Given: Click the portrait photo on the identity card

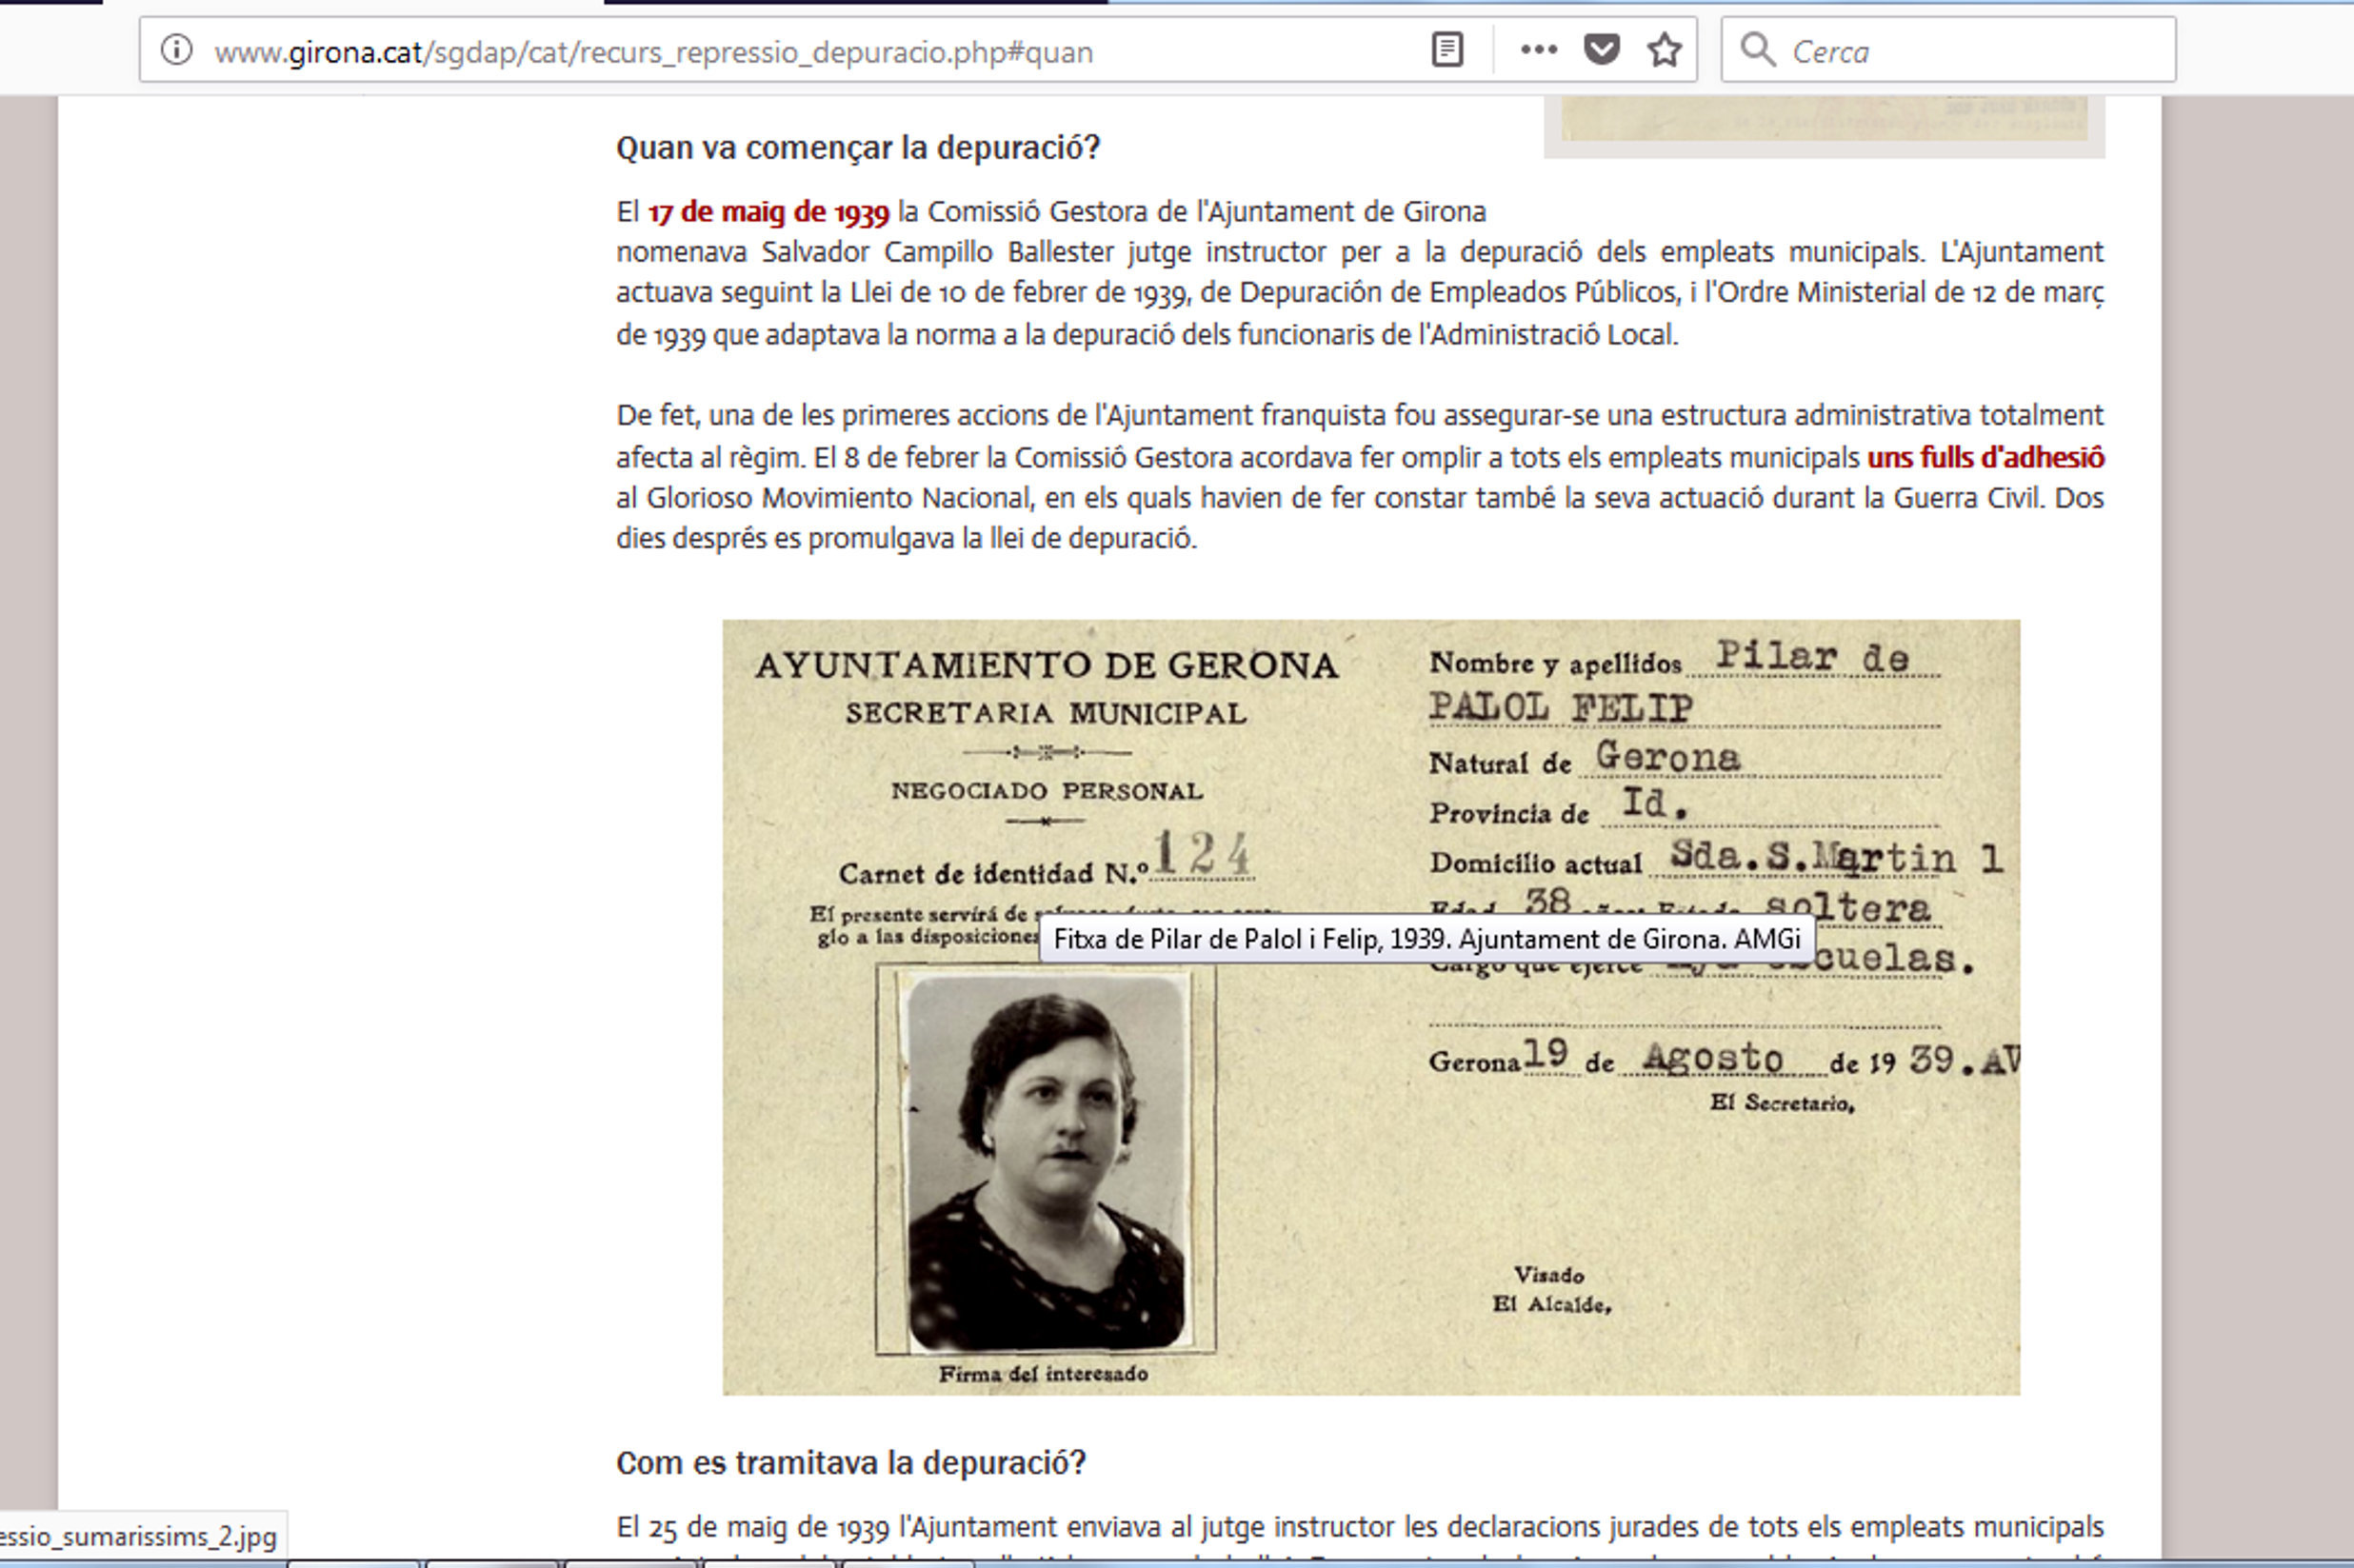Looking at the screenshot, I should [1046, 1161].
